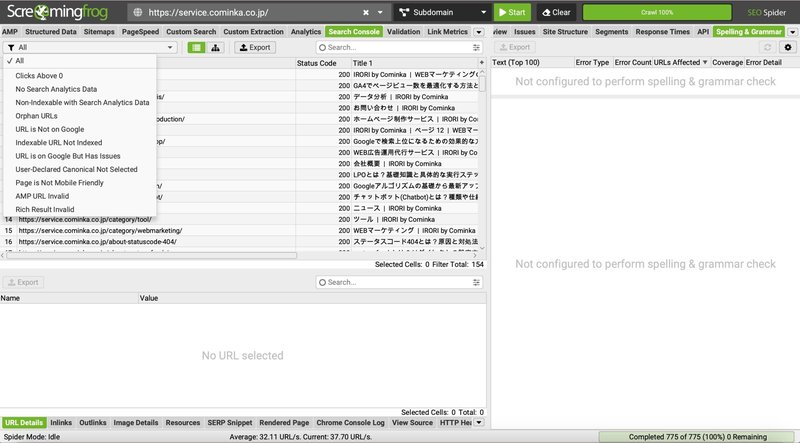The image size is (800, 443).
Task: Choose URL is on Google But Has Issues
Action: coord(80,156)
